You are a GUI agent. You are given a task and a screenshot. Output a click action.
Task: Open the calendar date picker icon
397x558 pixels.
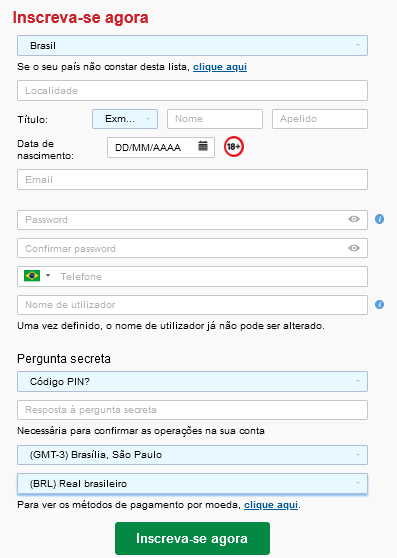click(203, 146)
